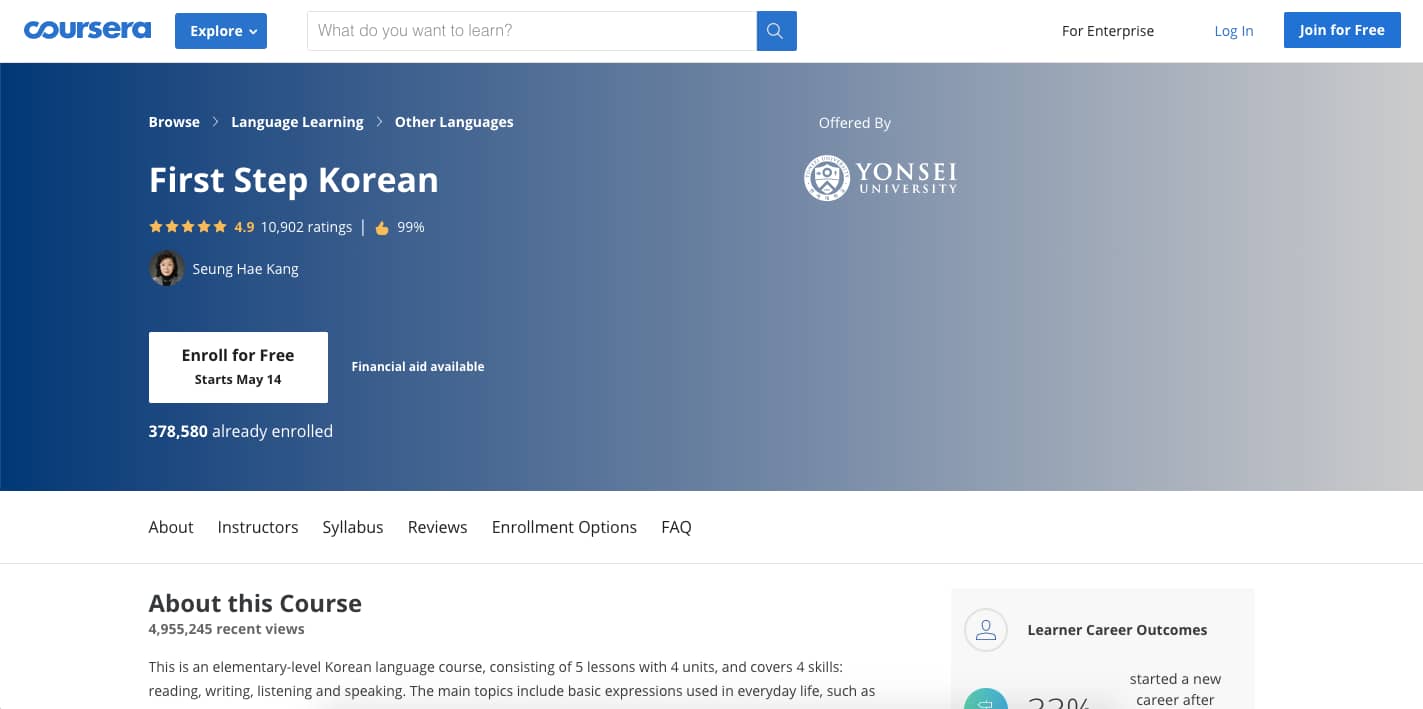Open the Explore dropdown menu
The width and height of the screenshot is (1423, 709).
221,31
